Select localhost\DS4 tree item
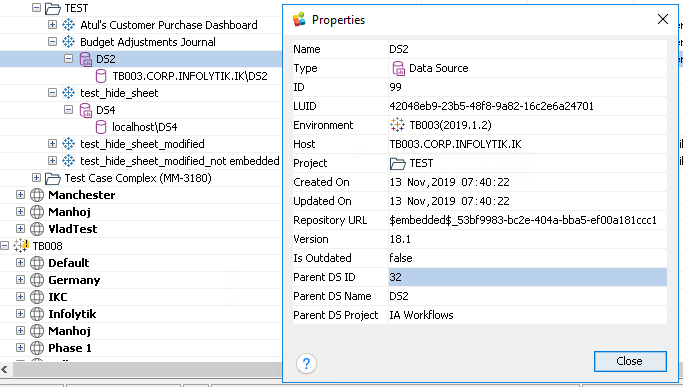This screenshot has height=387, width=683. tap(145, 127)
